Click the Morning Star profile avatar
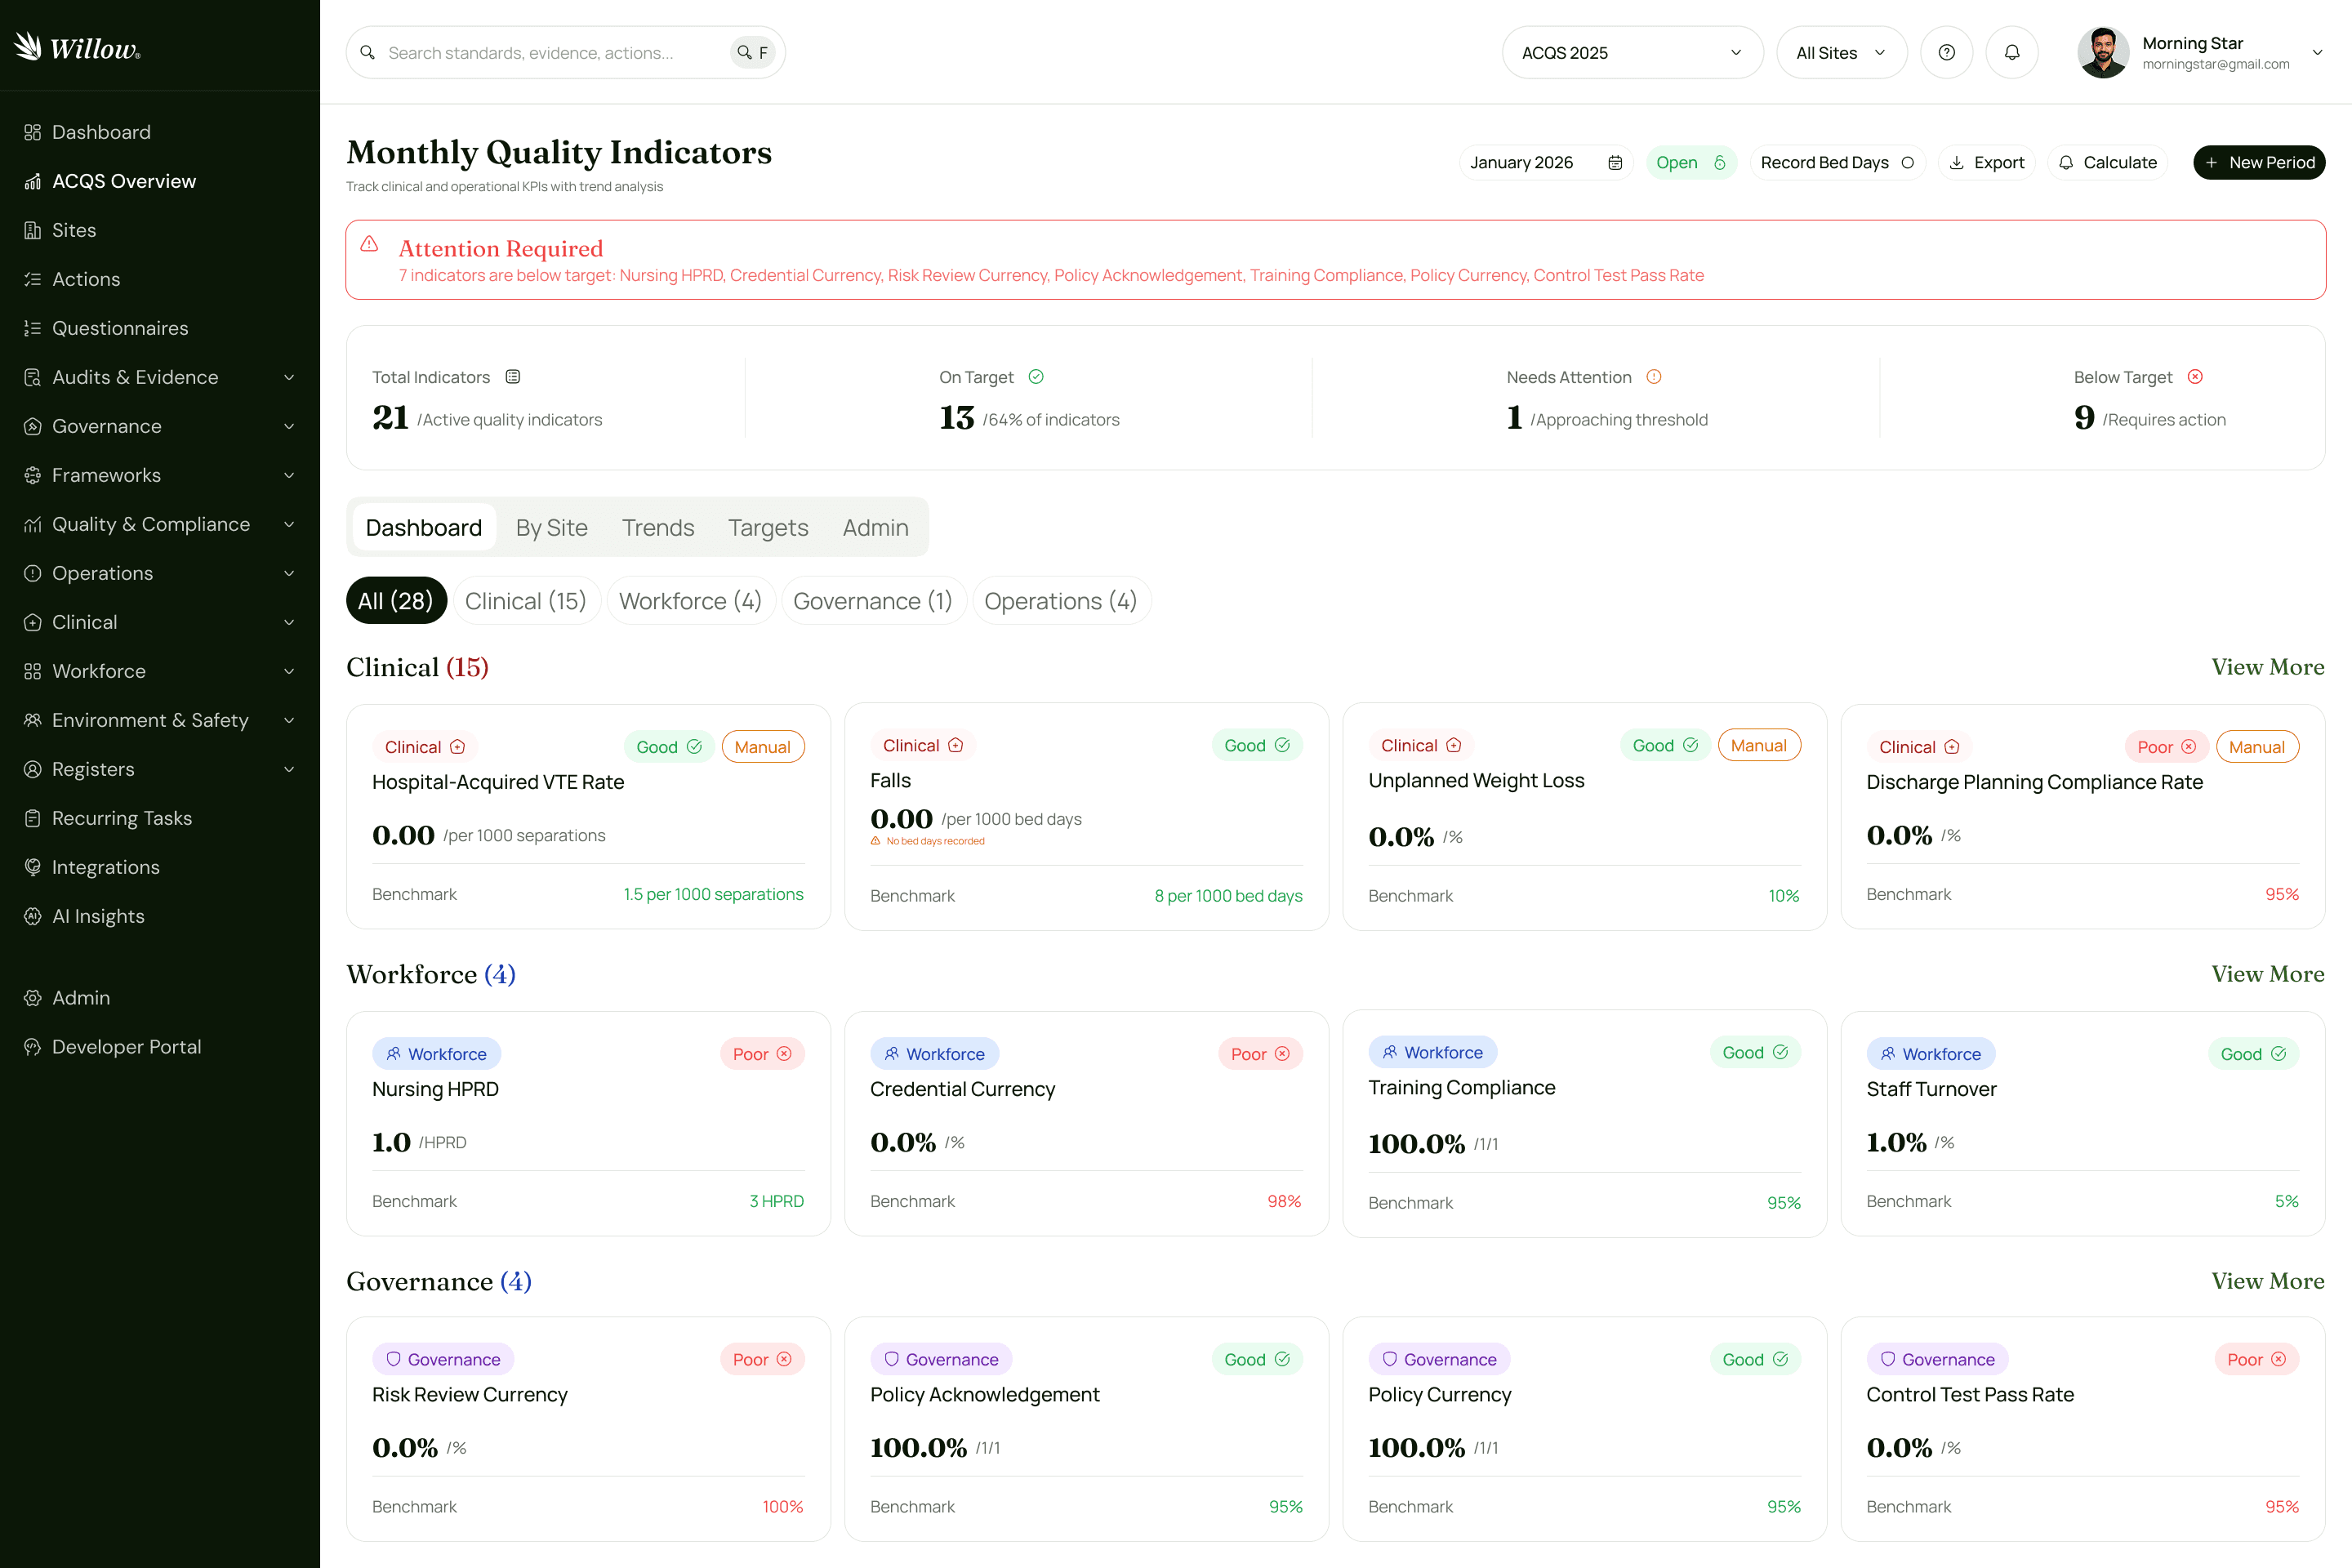 click(x=2104, y=52)
